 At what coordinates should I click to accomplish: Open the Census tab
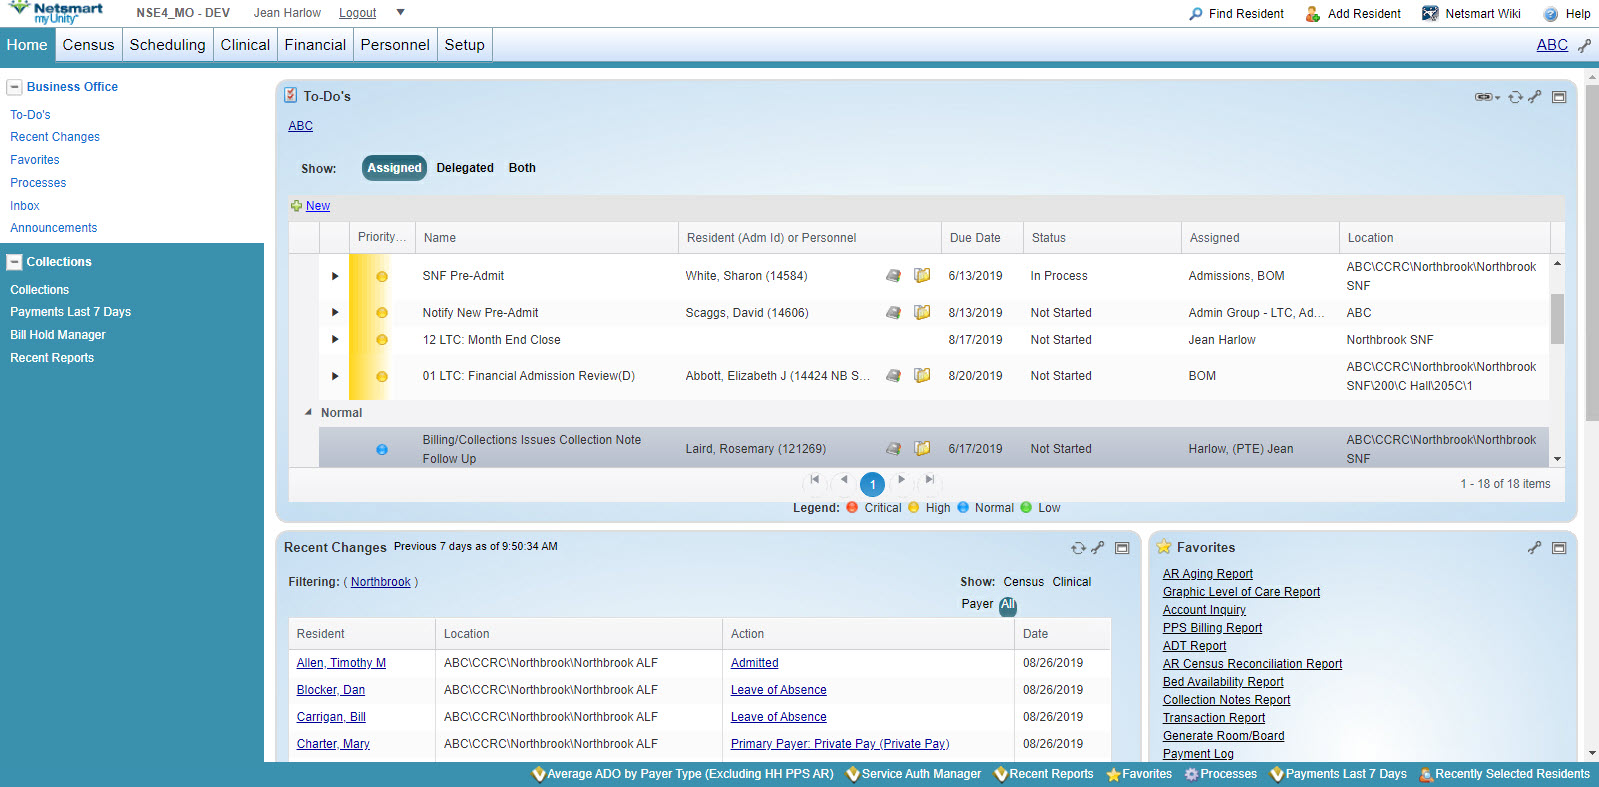tap(88, 45)
